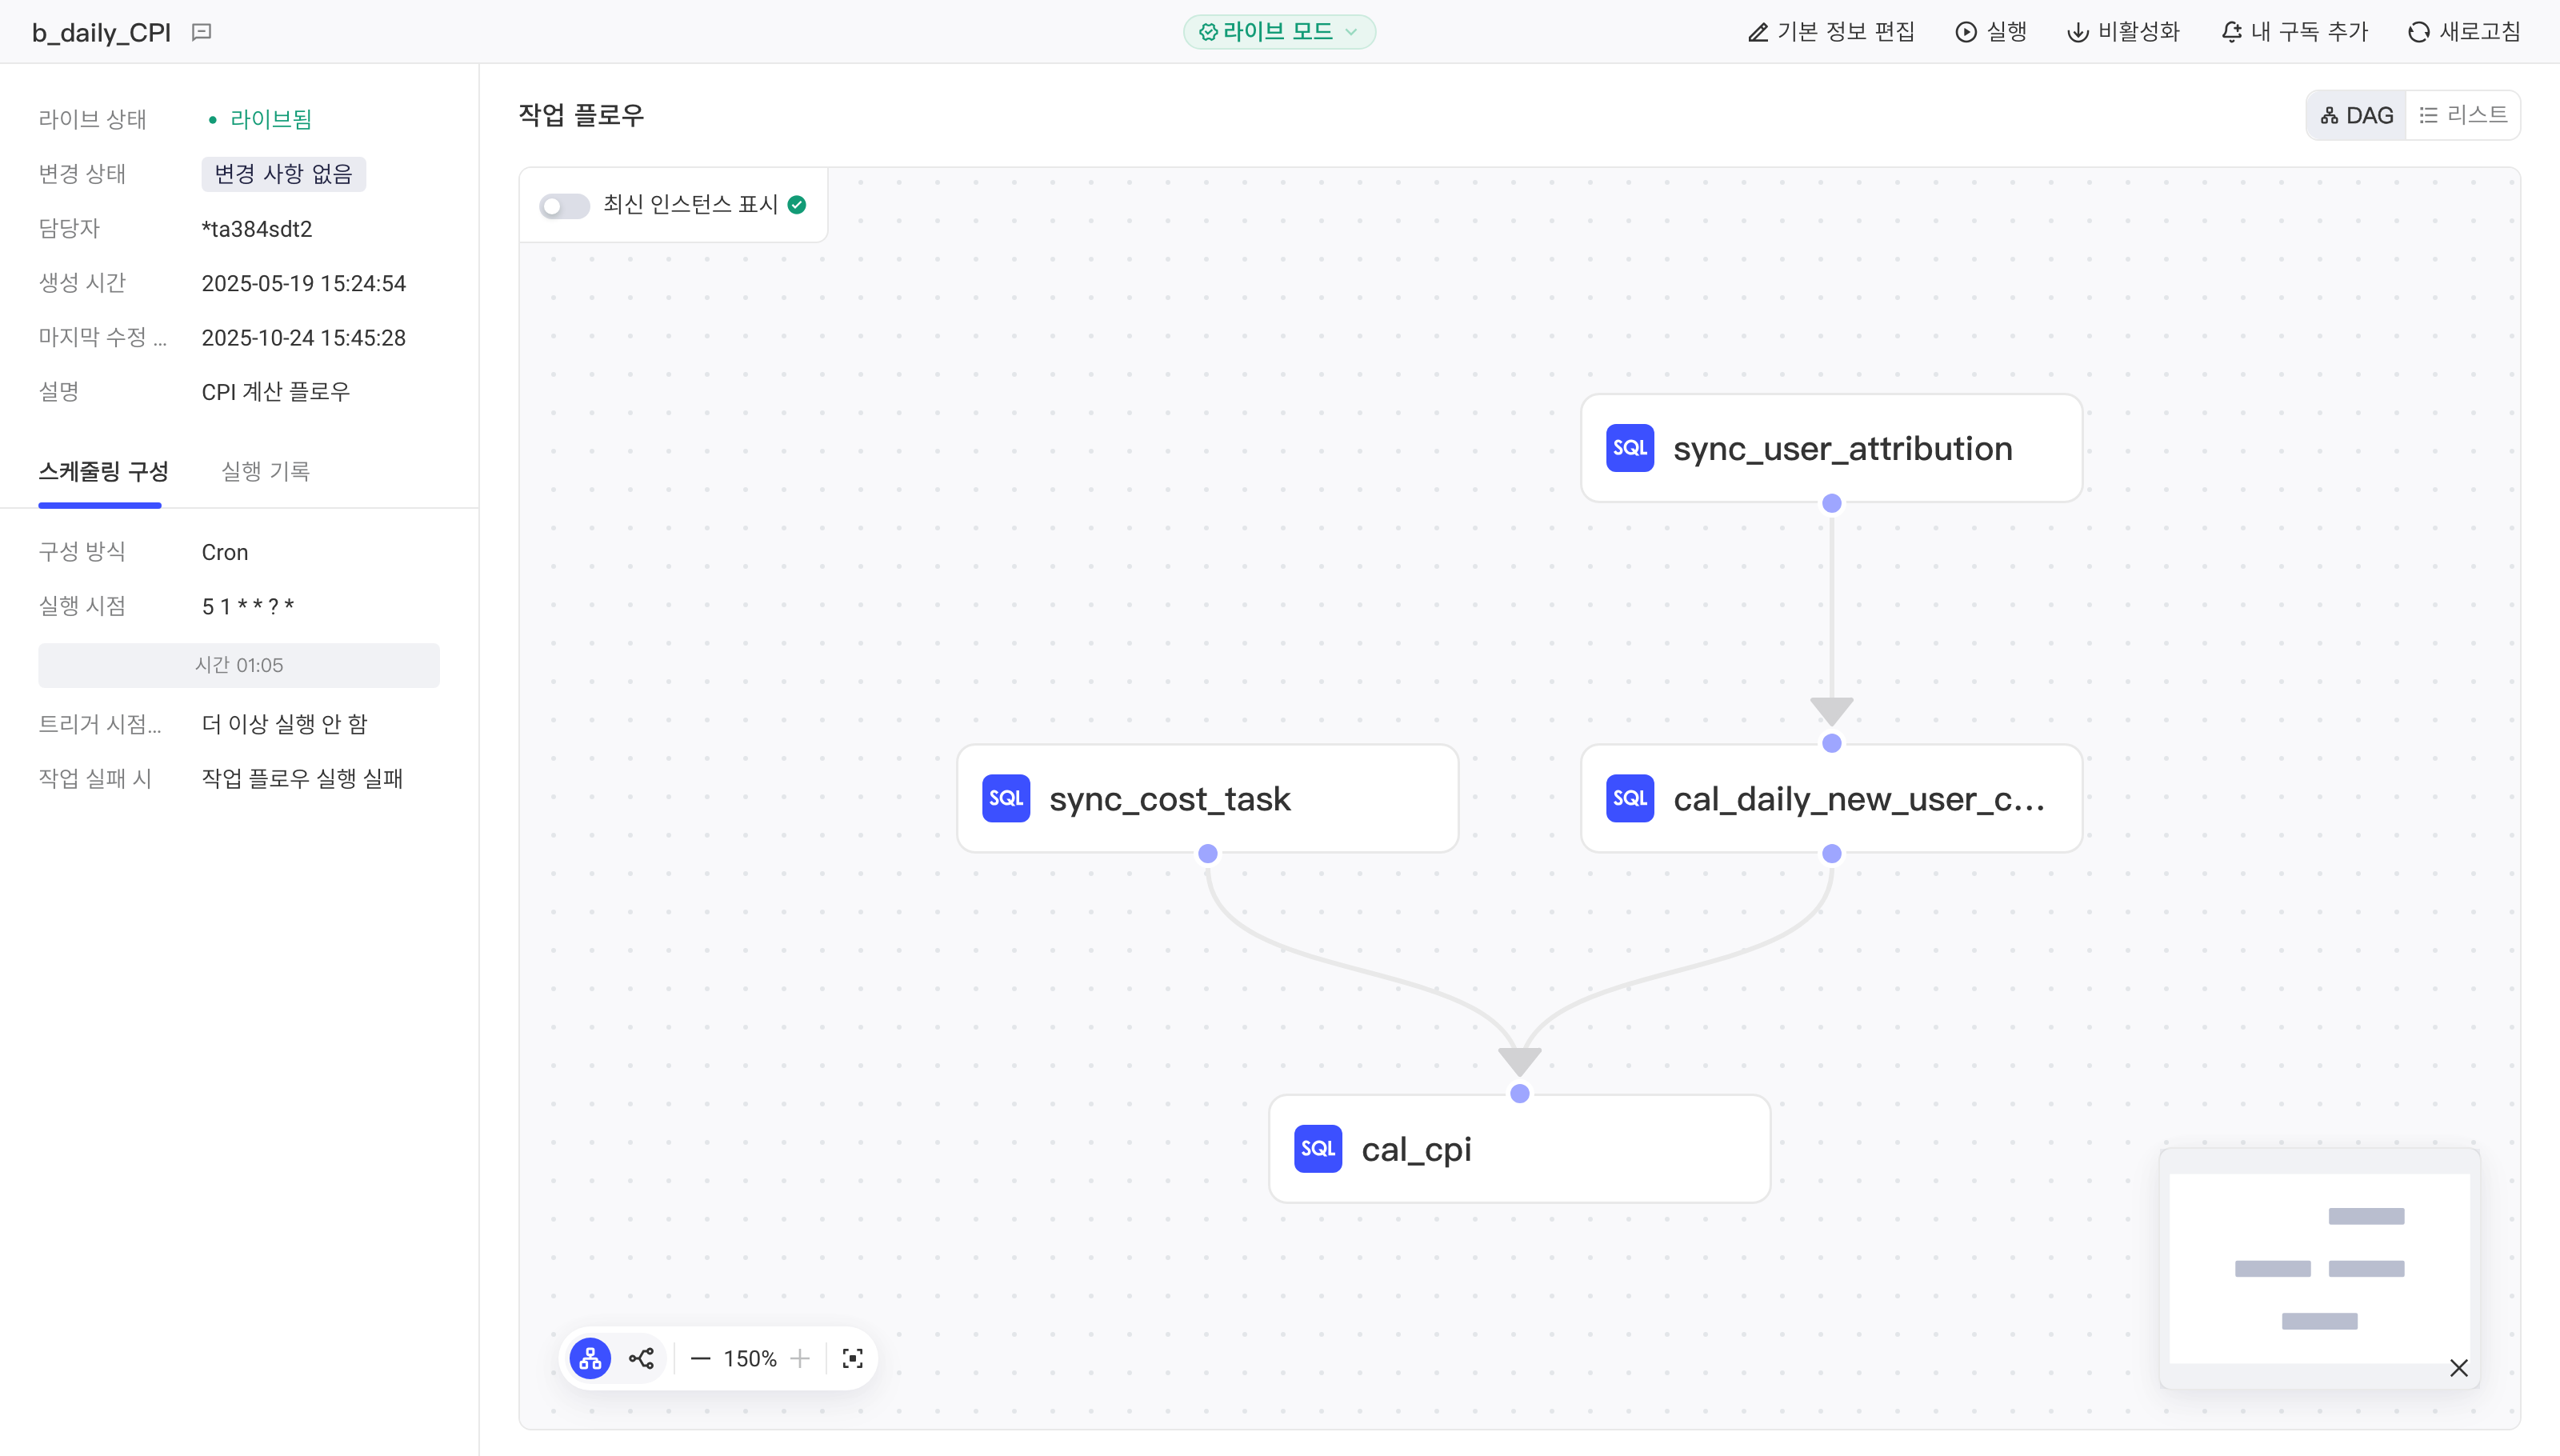Click the owner value *ta384sdt2
Viewport: 2560px width, 1456px height.
click(x=257, y=229)
